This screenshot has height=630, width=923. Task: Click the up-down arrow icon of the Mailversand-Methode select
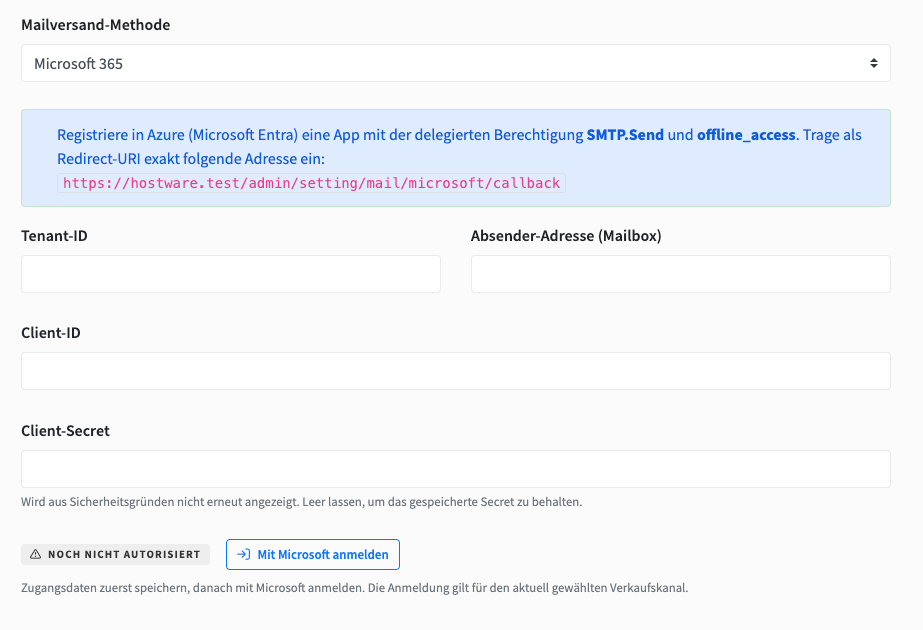[x=874, y=63]
